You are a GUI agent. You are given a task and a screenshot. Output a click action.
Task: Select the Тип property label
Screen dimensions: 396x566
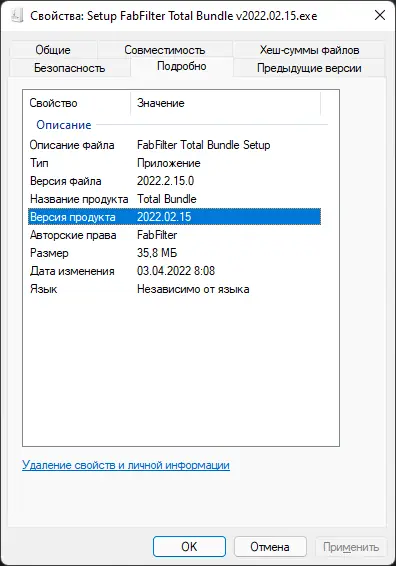pyautogui.click(x=39, y=163)
